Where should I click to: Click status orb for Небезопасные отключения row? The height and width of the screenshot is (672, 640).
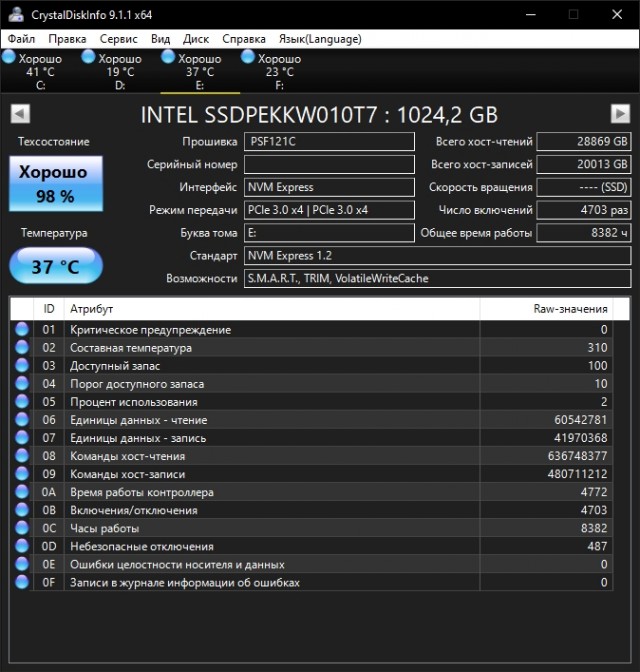point(22,546)
